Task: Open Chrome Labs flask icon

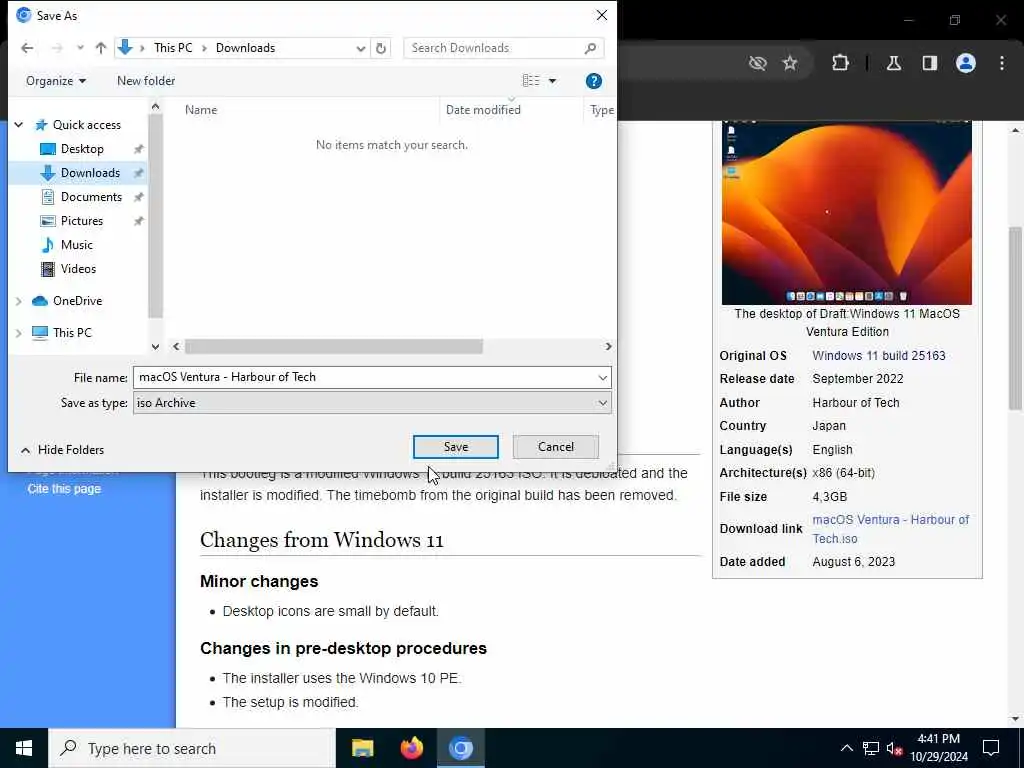Action: (x=894, y=63)
